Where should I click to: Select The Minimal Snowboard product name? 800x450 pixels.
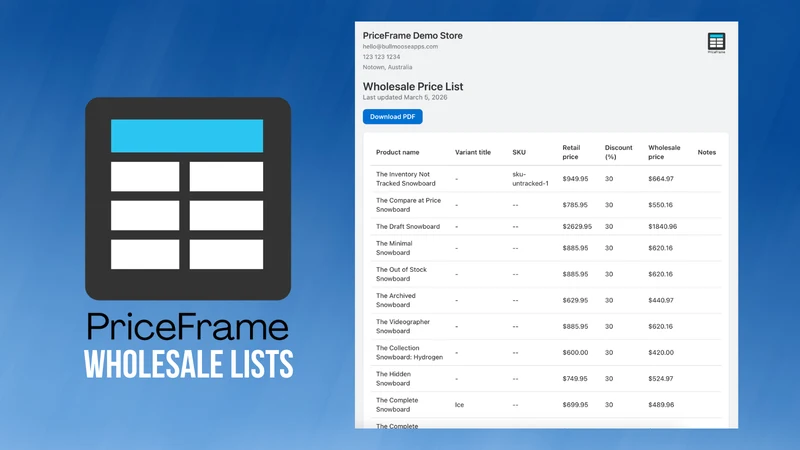pyautogui.click(x=394, y=248)
